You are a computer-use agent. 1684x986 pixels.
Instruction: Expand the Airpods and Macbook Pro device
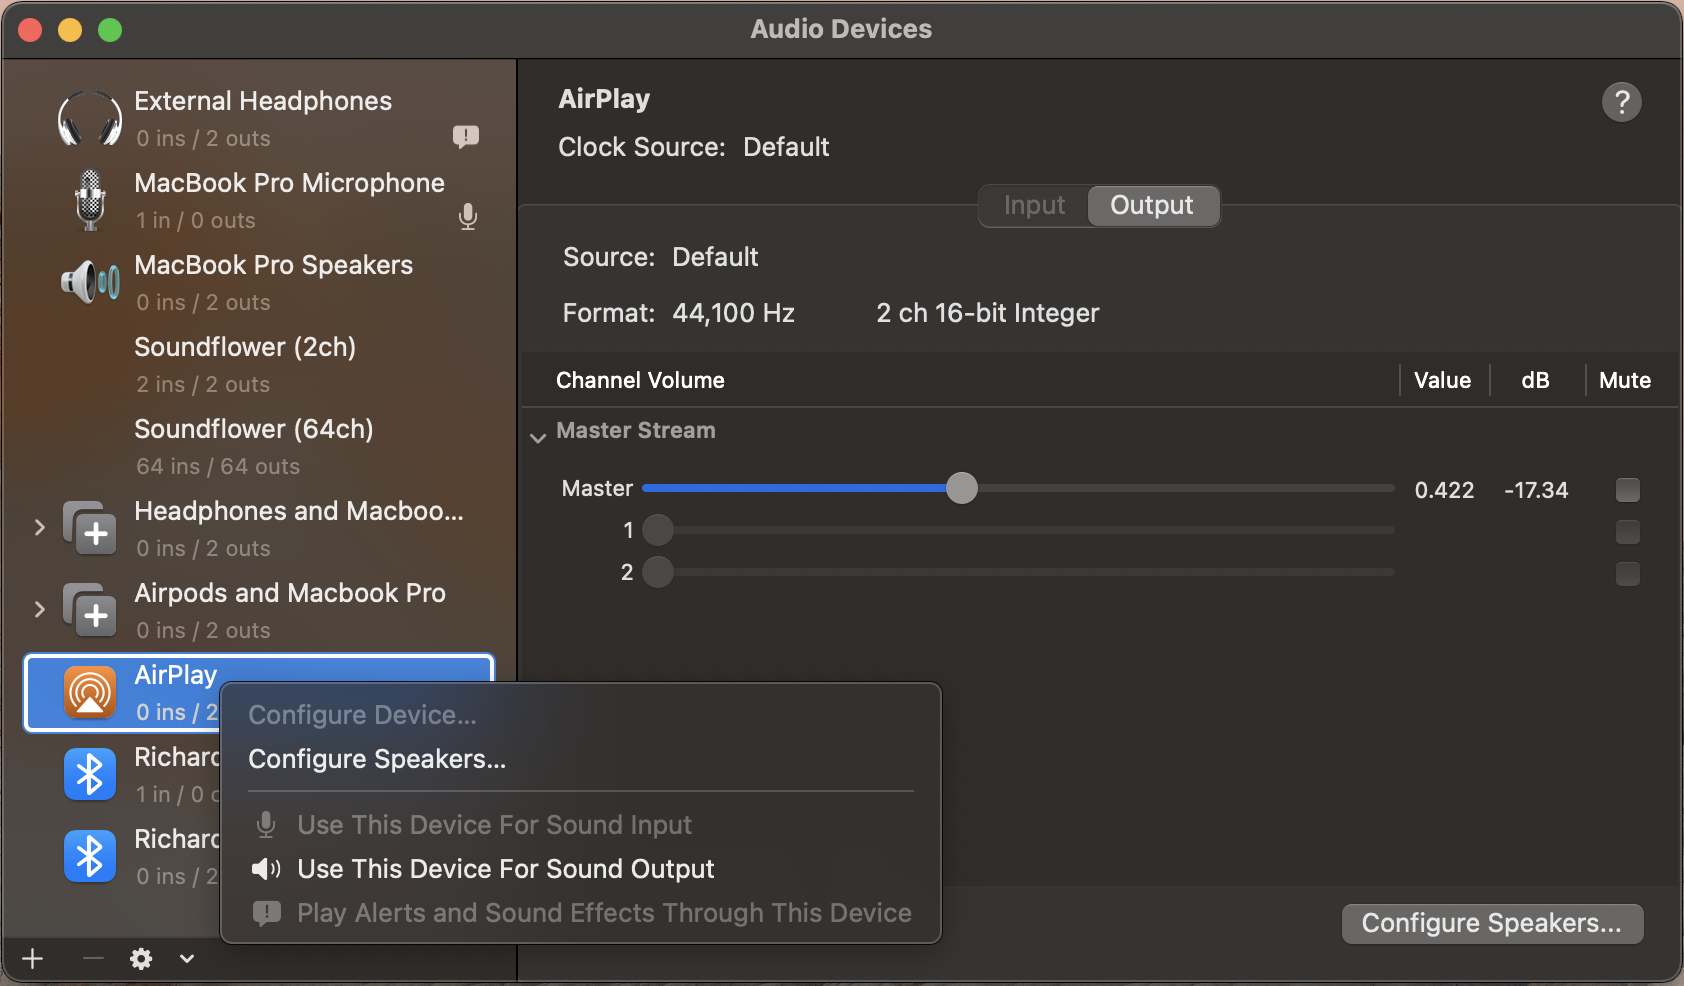40,609
